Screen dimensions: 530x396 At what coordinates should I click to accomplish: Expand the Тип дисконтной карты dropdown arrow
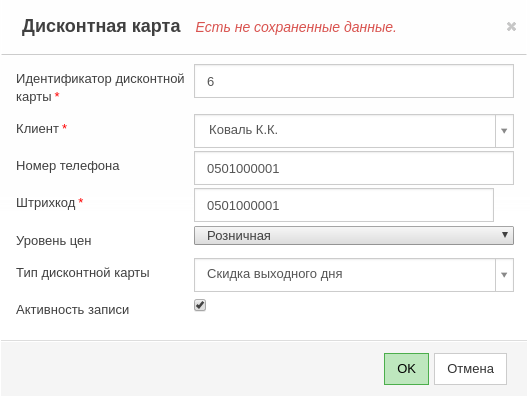coord(504,275)
